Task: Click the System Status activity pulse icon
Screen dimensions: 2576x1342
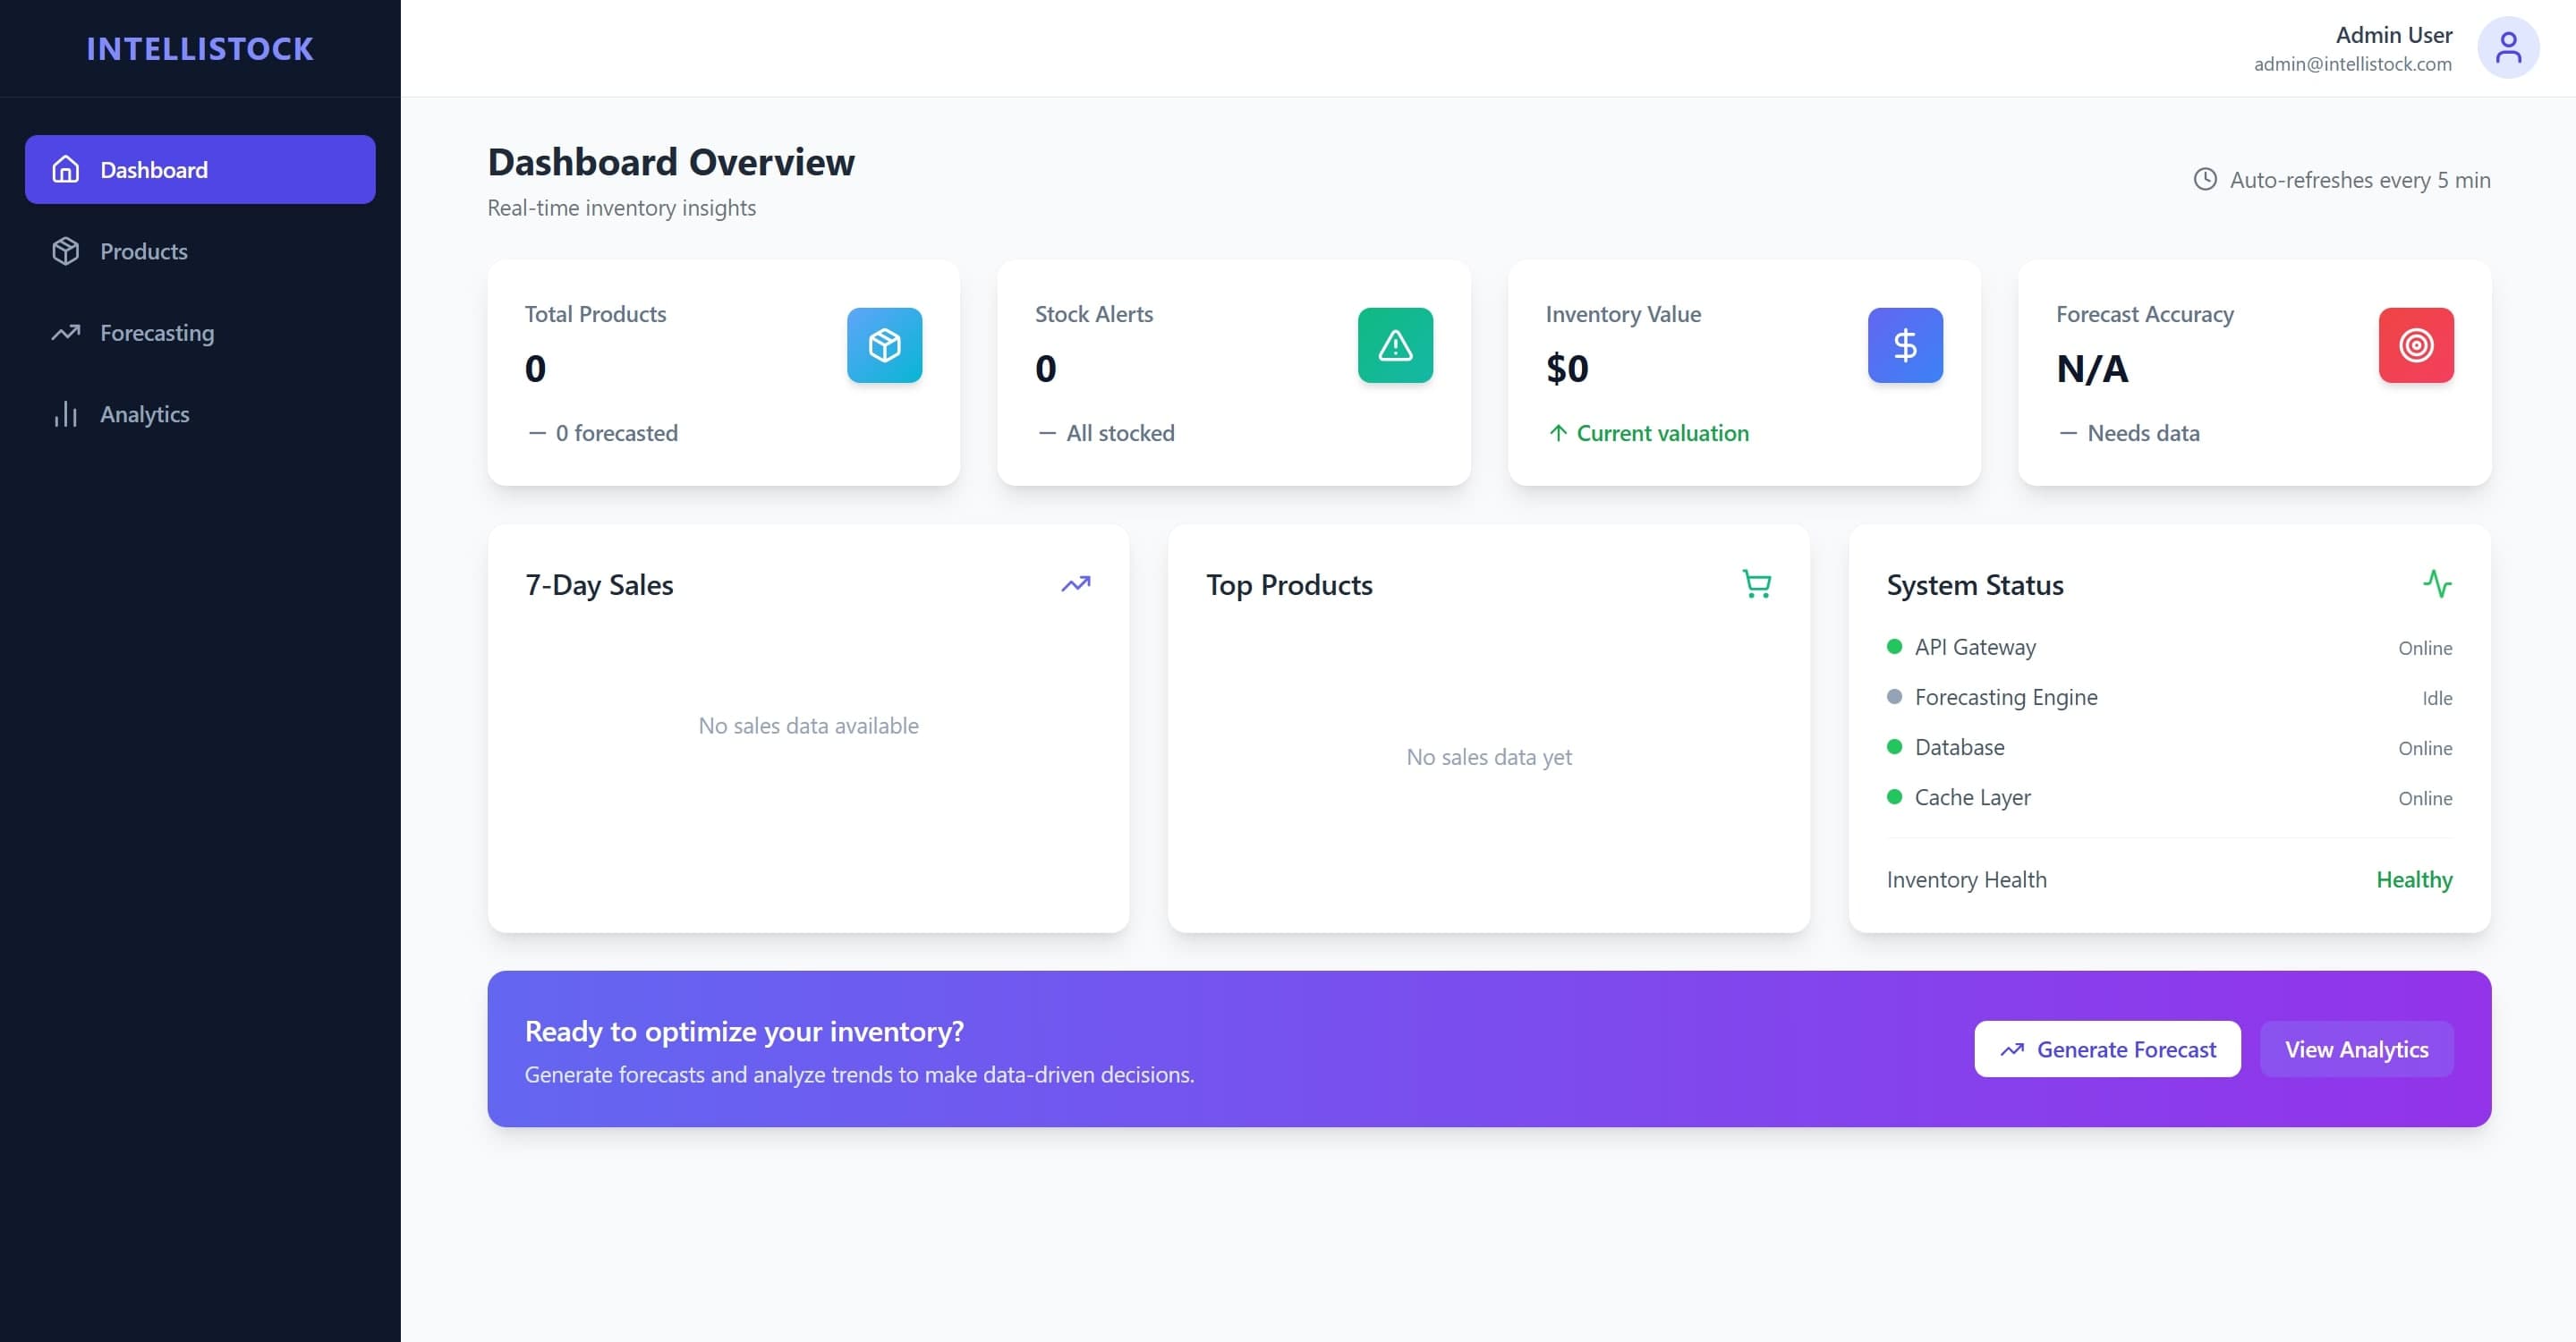Action: [x=2437, y=584]
